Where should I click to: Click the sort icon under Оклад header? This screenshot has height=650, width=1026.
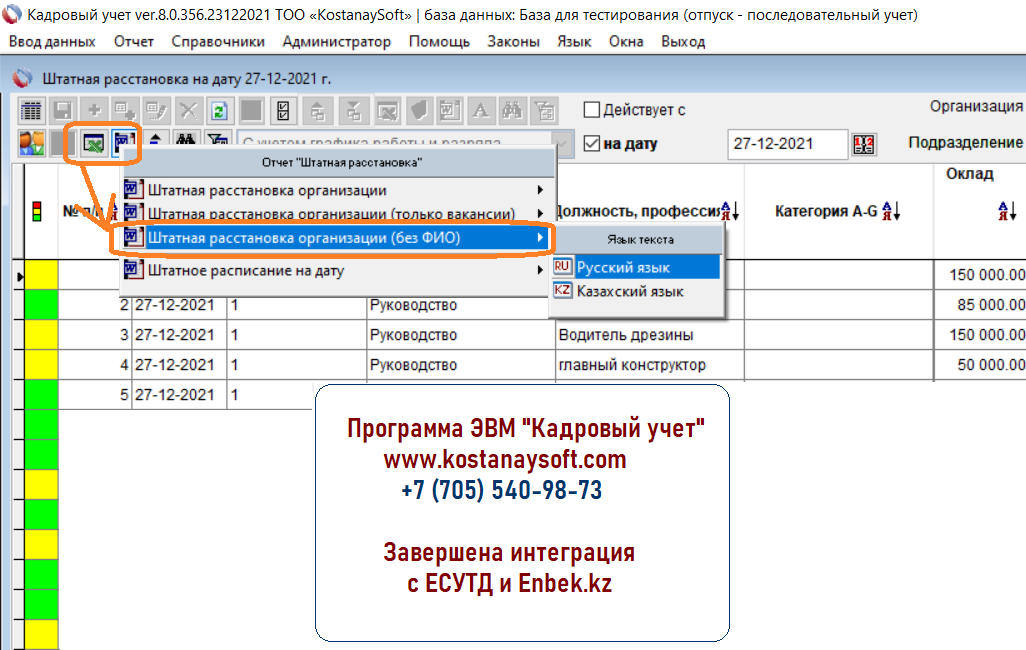click(1007, 211)
